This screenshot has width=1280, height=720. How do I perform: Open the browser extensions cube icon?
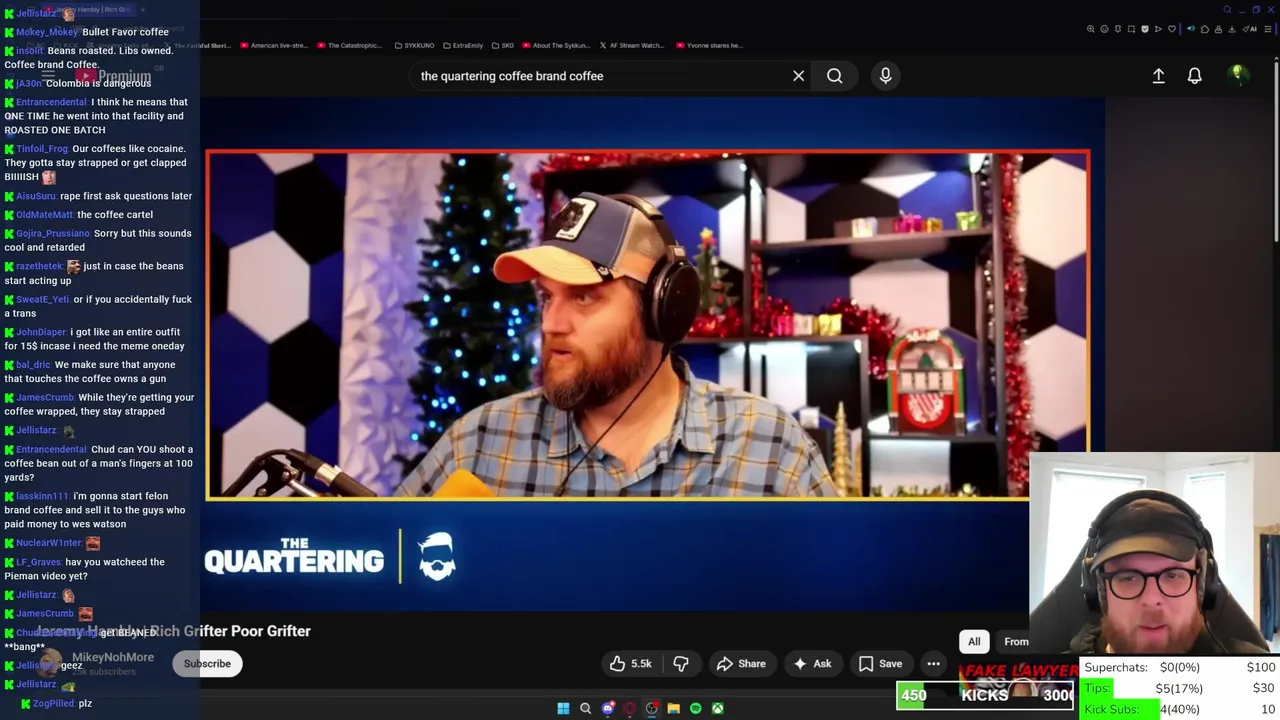coord(1205,29)
